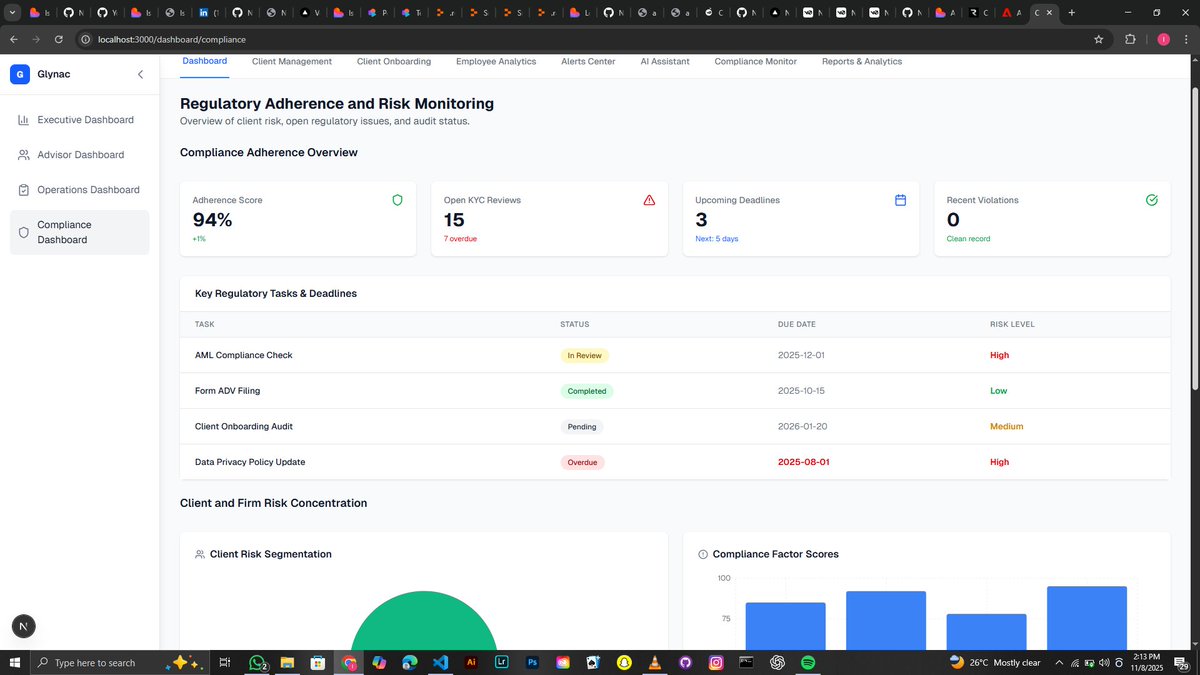Click the green check circle on Recent Violations
1200x675 pixels.
[x=1152, y=200]
